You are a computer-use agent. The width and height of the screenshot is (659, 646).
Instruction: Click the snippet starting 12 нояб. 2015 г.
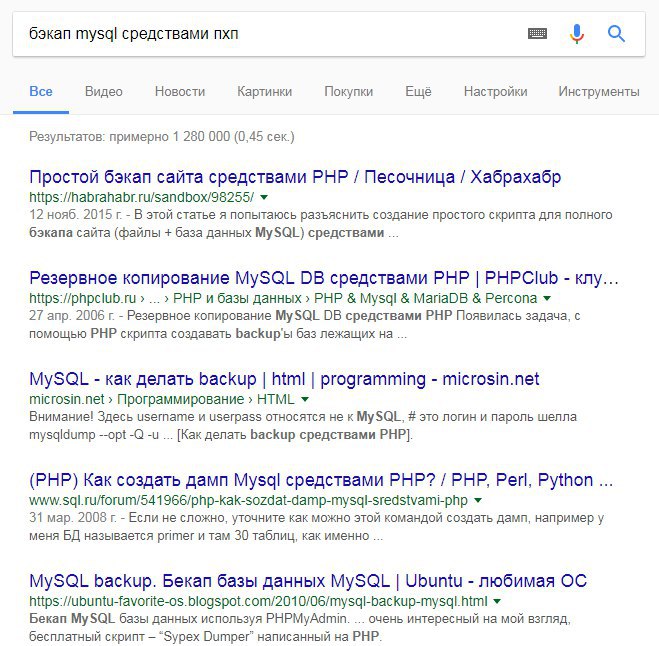pyautogui.click(x=321, y=224)
